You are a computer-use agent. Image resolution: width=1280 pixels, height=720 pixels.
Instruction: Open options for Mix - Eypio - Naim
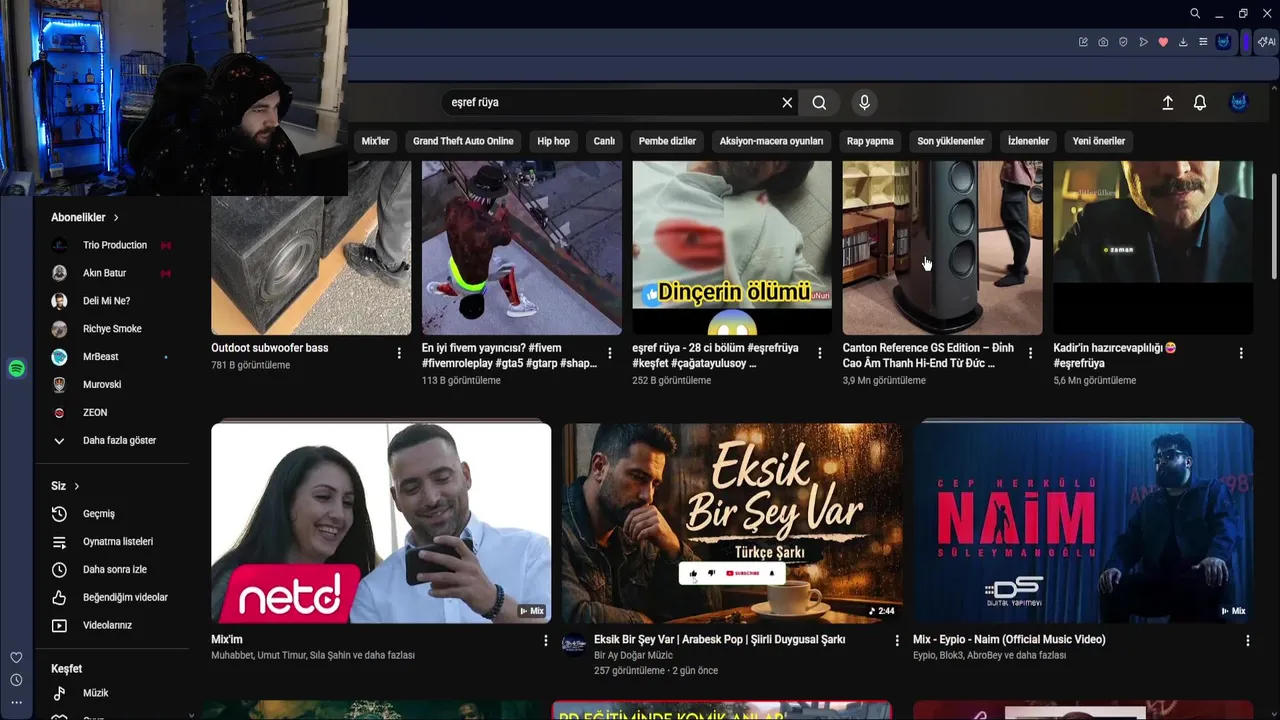(1248, 640)
